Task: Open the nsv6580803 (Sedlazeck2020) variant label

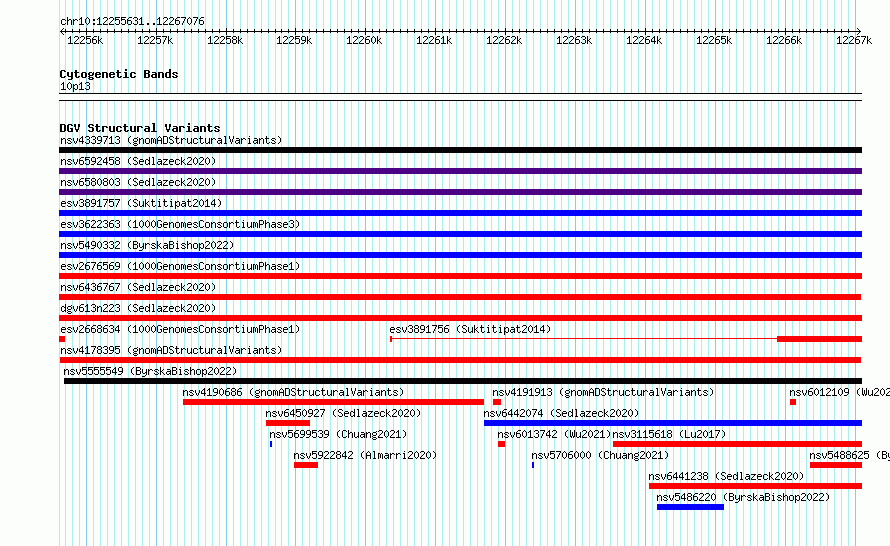Action: click(138, 182)
